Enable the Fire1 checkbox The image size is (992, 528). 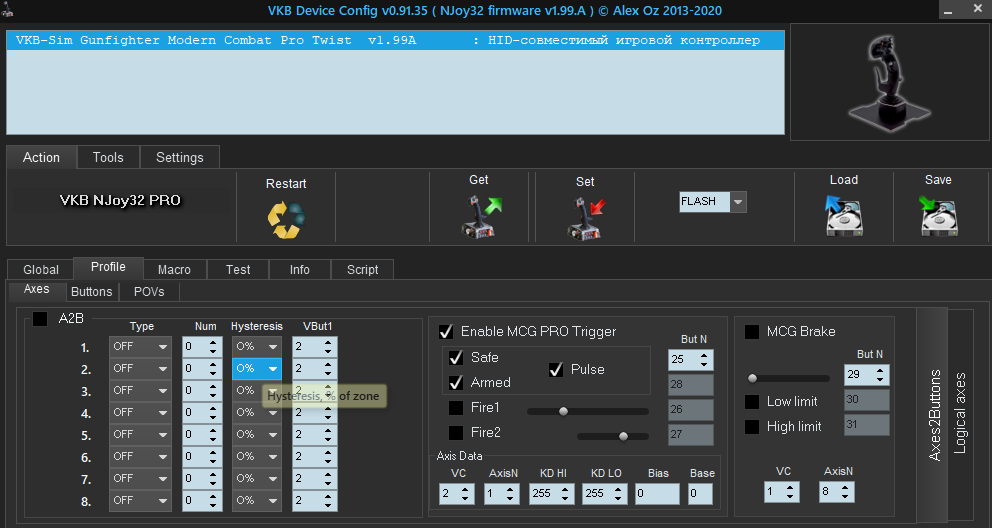point(456,408)
